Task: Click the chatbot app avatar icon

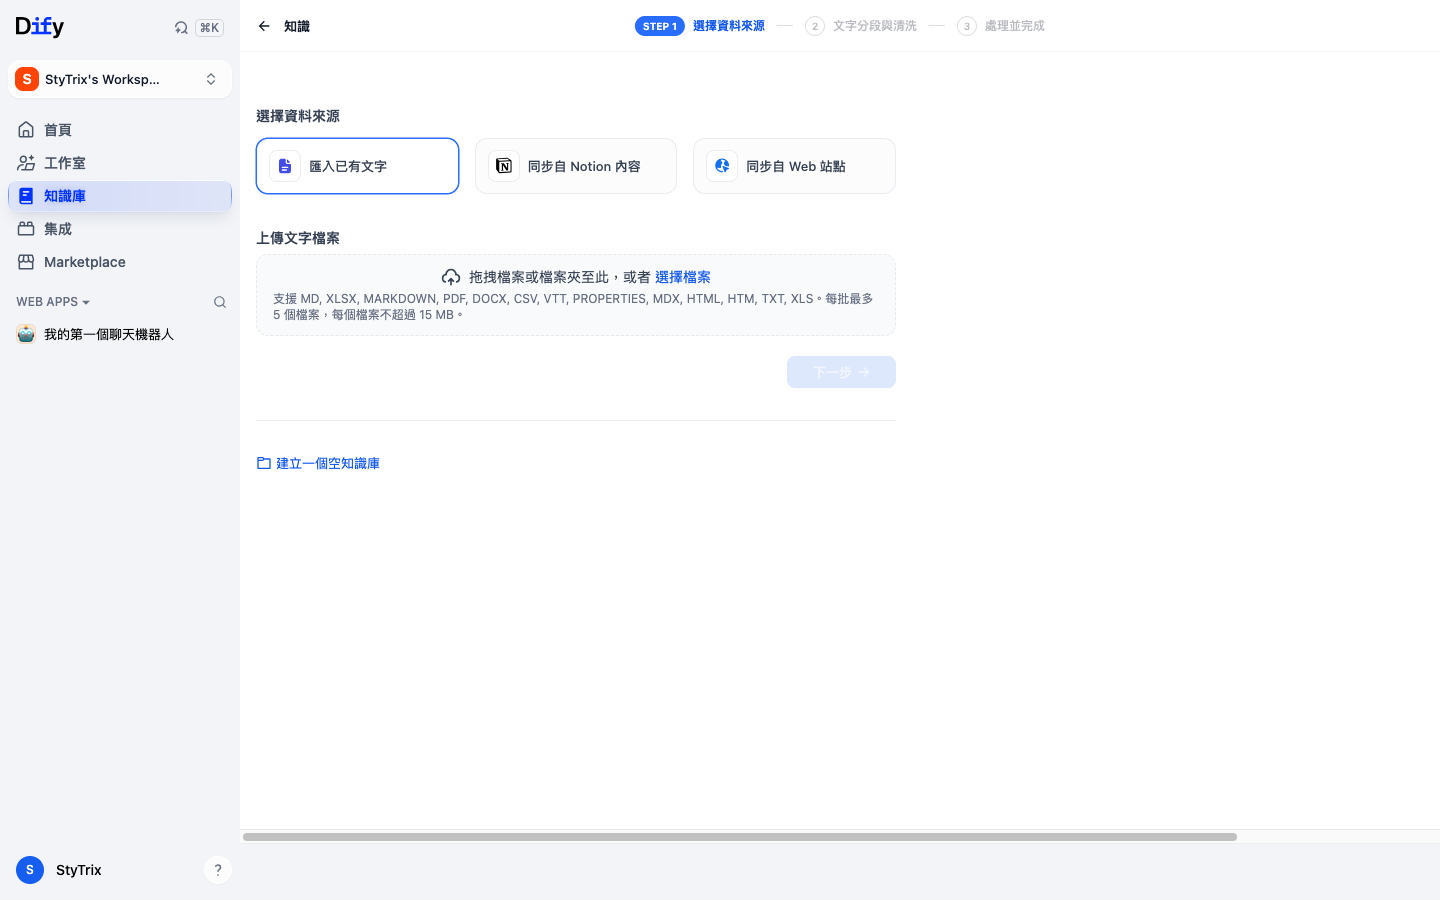Action: tap(26, 334)
